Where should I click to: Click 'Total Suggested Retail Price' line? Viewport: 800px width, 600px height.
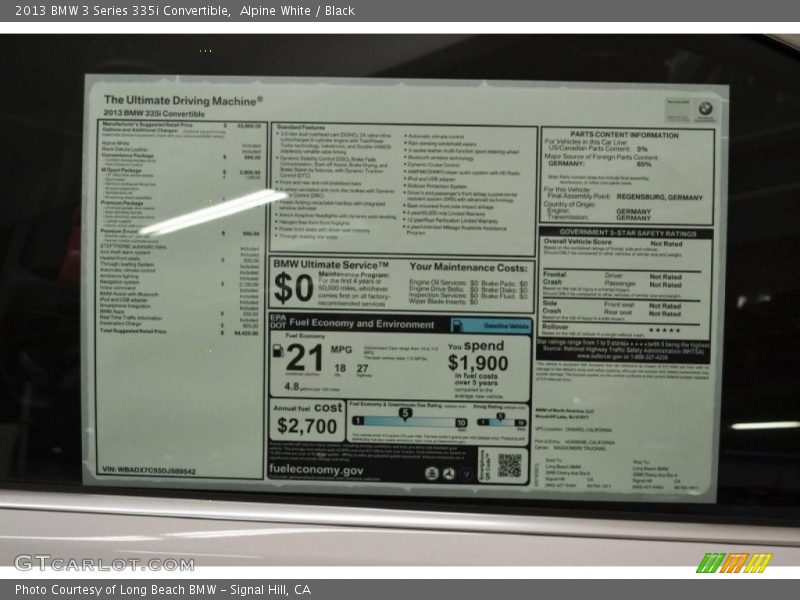(x=133, y=331)
